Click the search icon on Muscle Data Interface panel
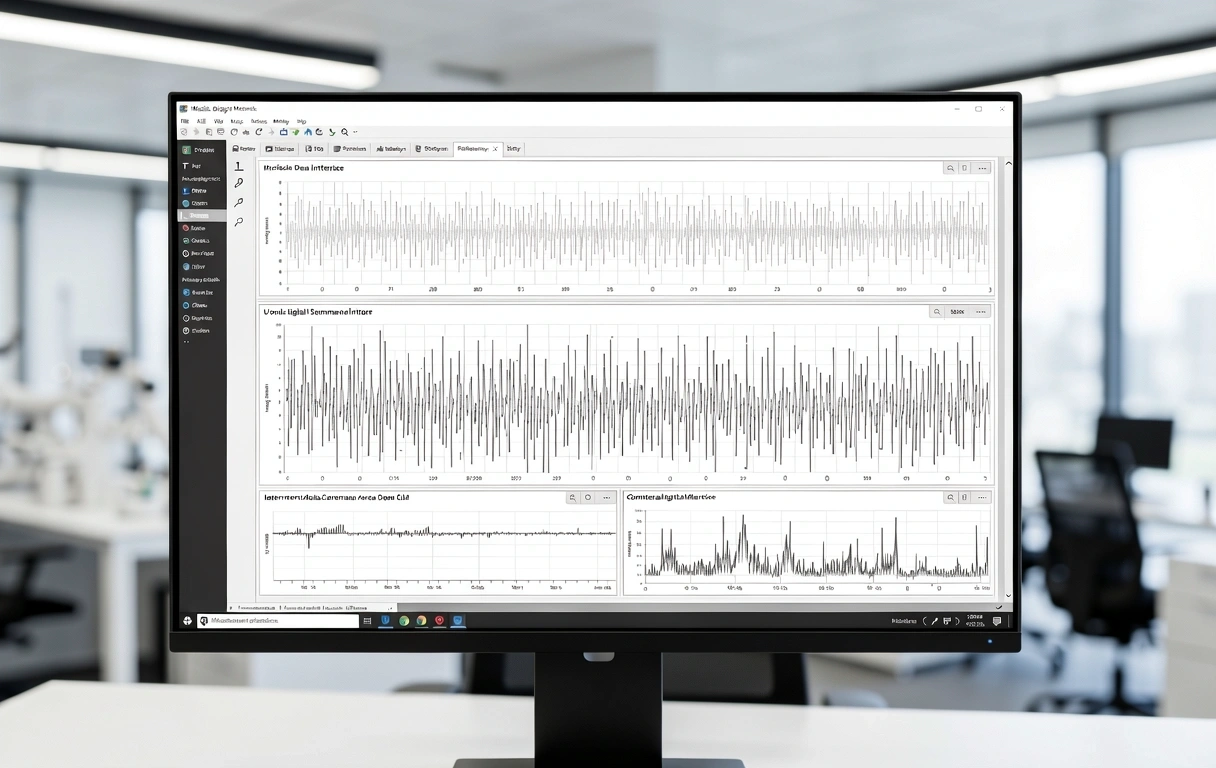1216x768 pixels. [950, 168]
